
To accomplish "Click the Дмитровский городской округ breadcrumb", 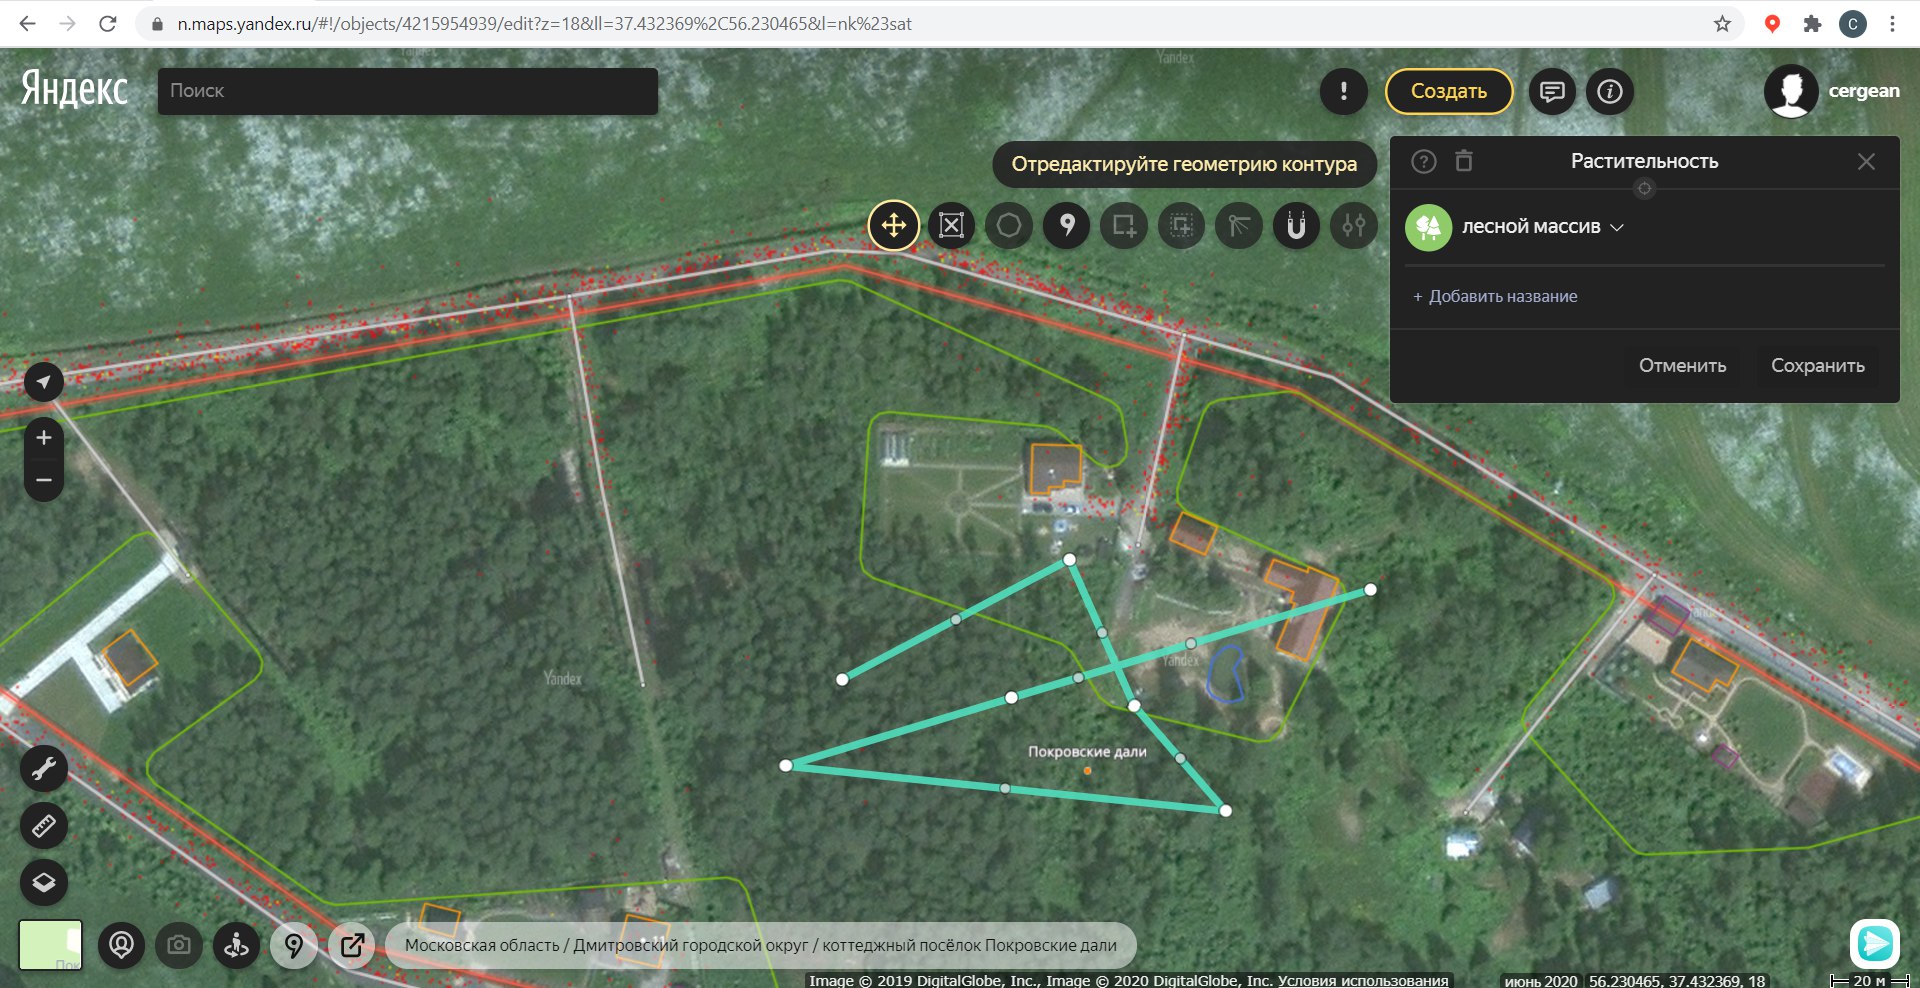I will (x=690, y=945).
